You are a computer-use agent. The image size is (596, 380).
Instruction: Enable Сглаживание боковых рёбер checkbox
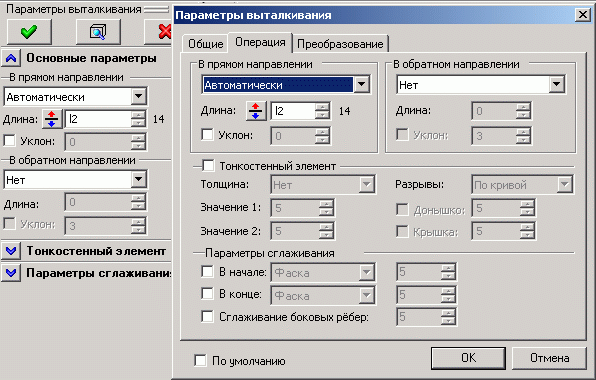pyautogui.click(x=207, y=316)
